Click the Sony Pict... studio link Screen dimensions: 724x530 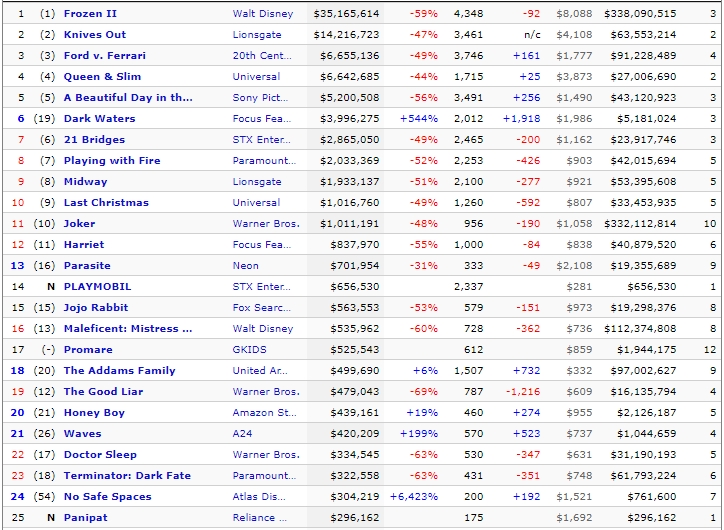pos(260,97)
